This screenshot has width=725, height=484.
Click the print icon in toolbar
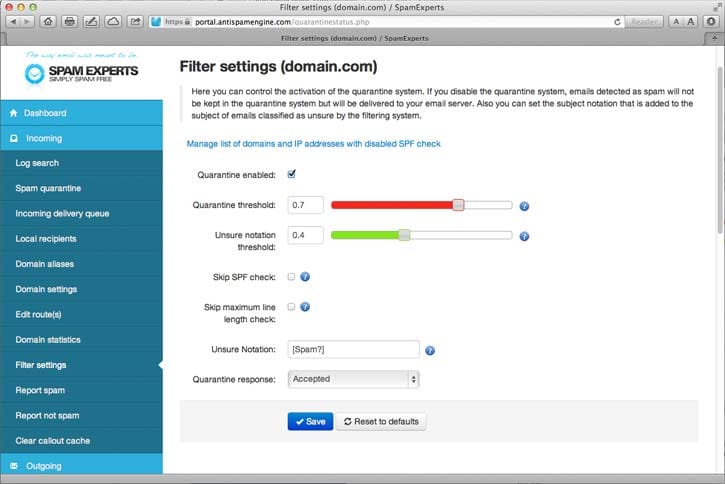[x=70, y=21]
